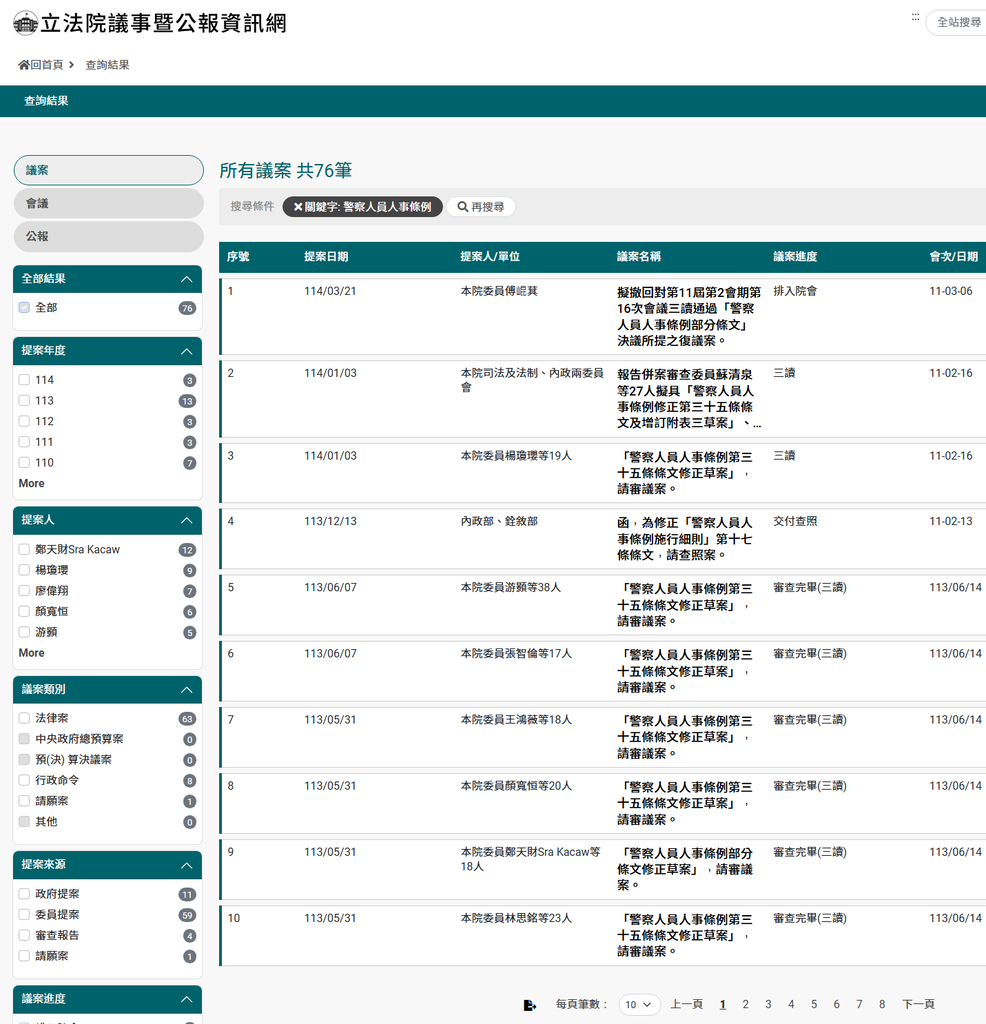Click the export file icon
The width and height of the screenshot is (986, 1024).
click(x=530, y=1005)
